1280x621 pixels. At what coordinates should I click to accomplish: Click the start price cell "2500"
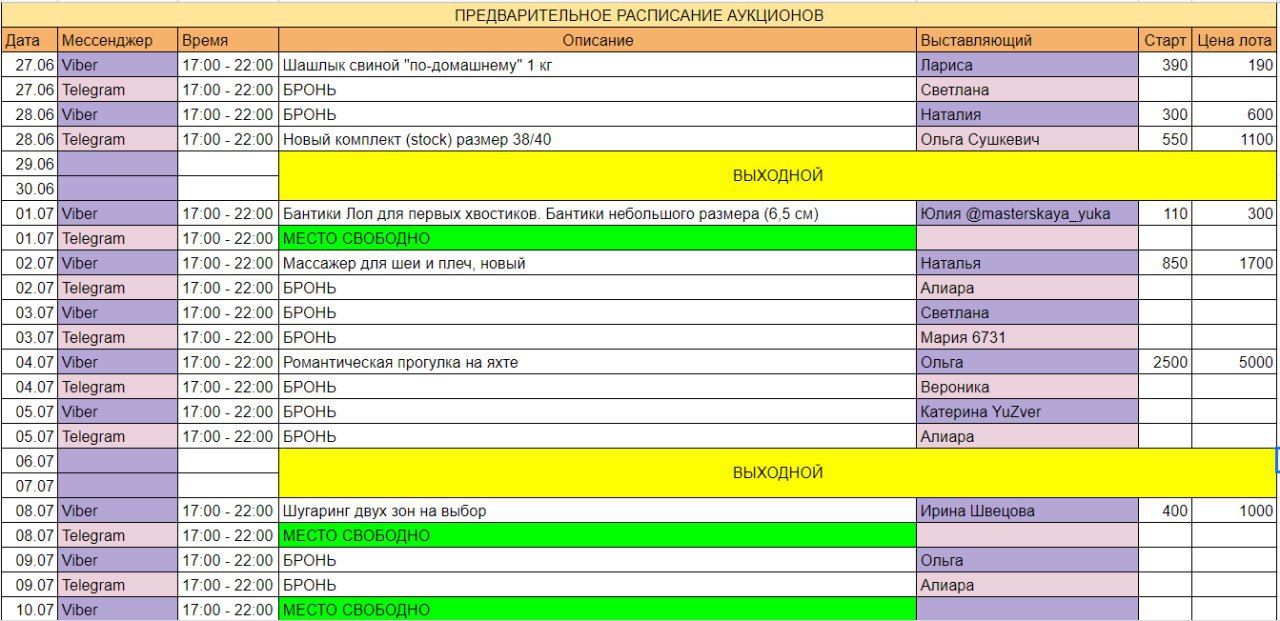pos(1166,362)
